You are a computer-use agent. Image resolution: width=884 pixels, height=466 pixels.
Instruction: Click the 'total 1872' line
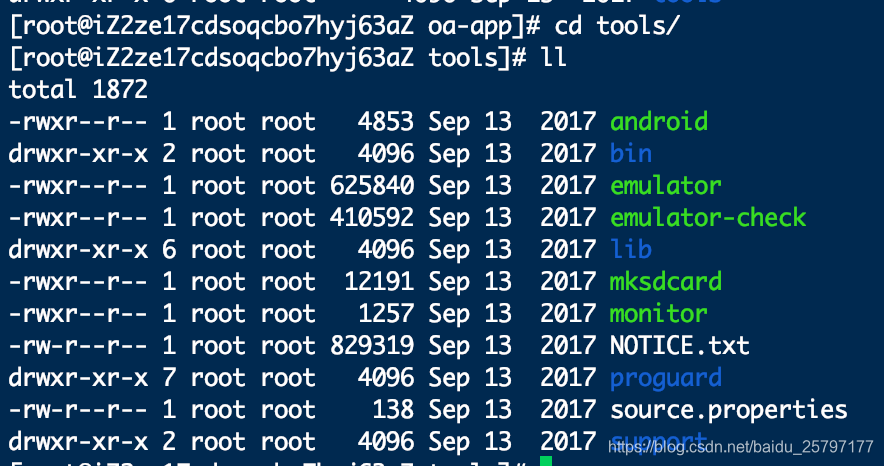78,90
